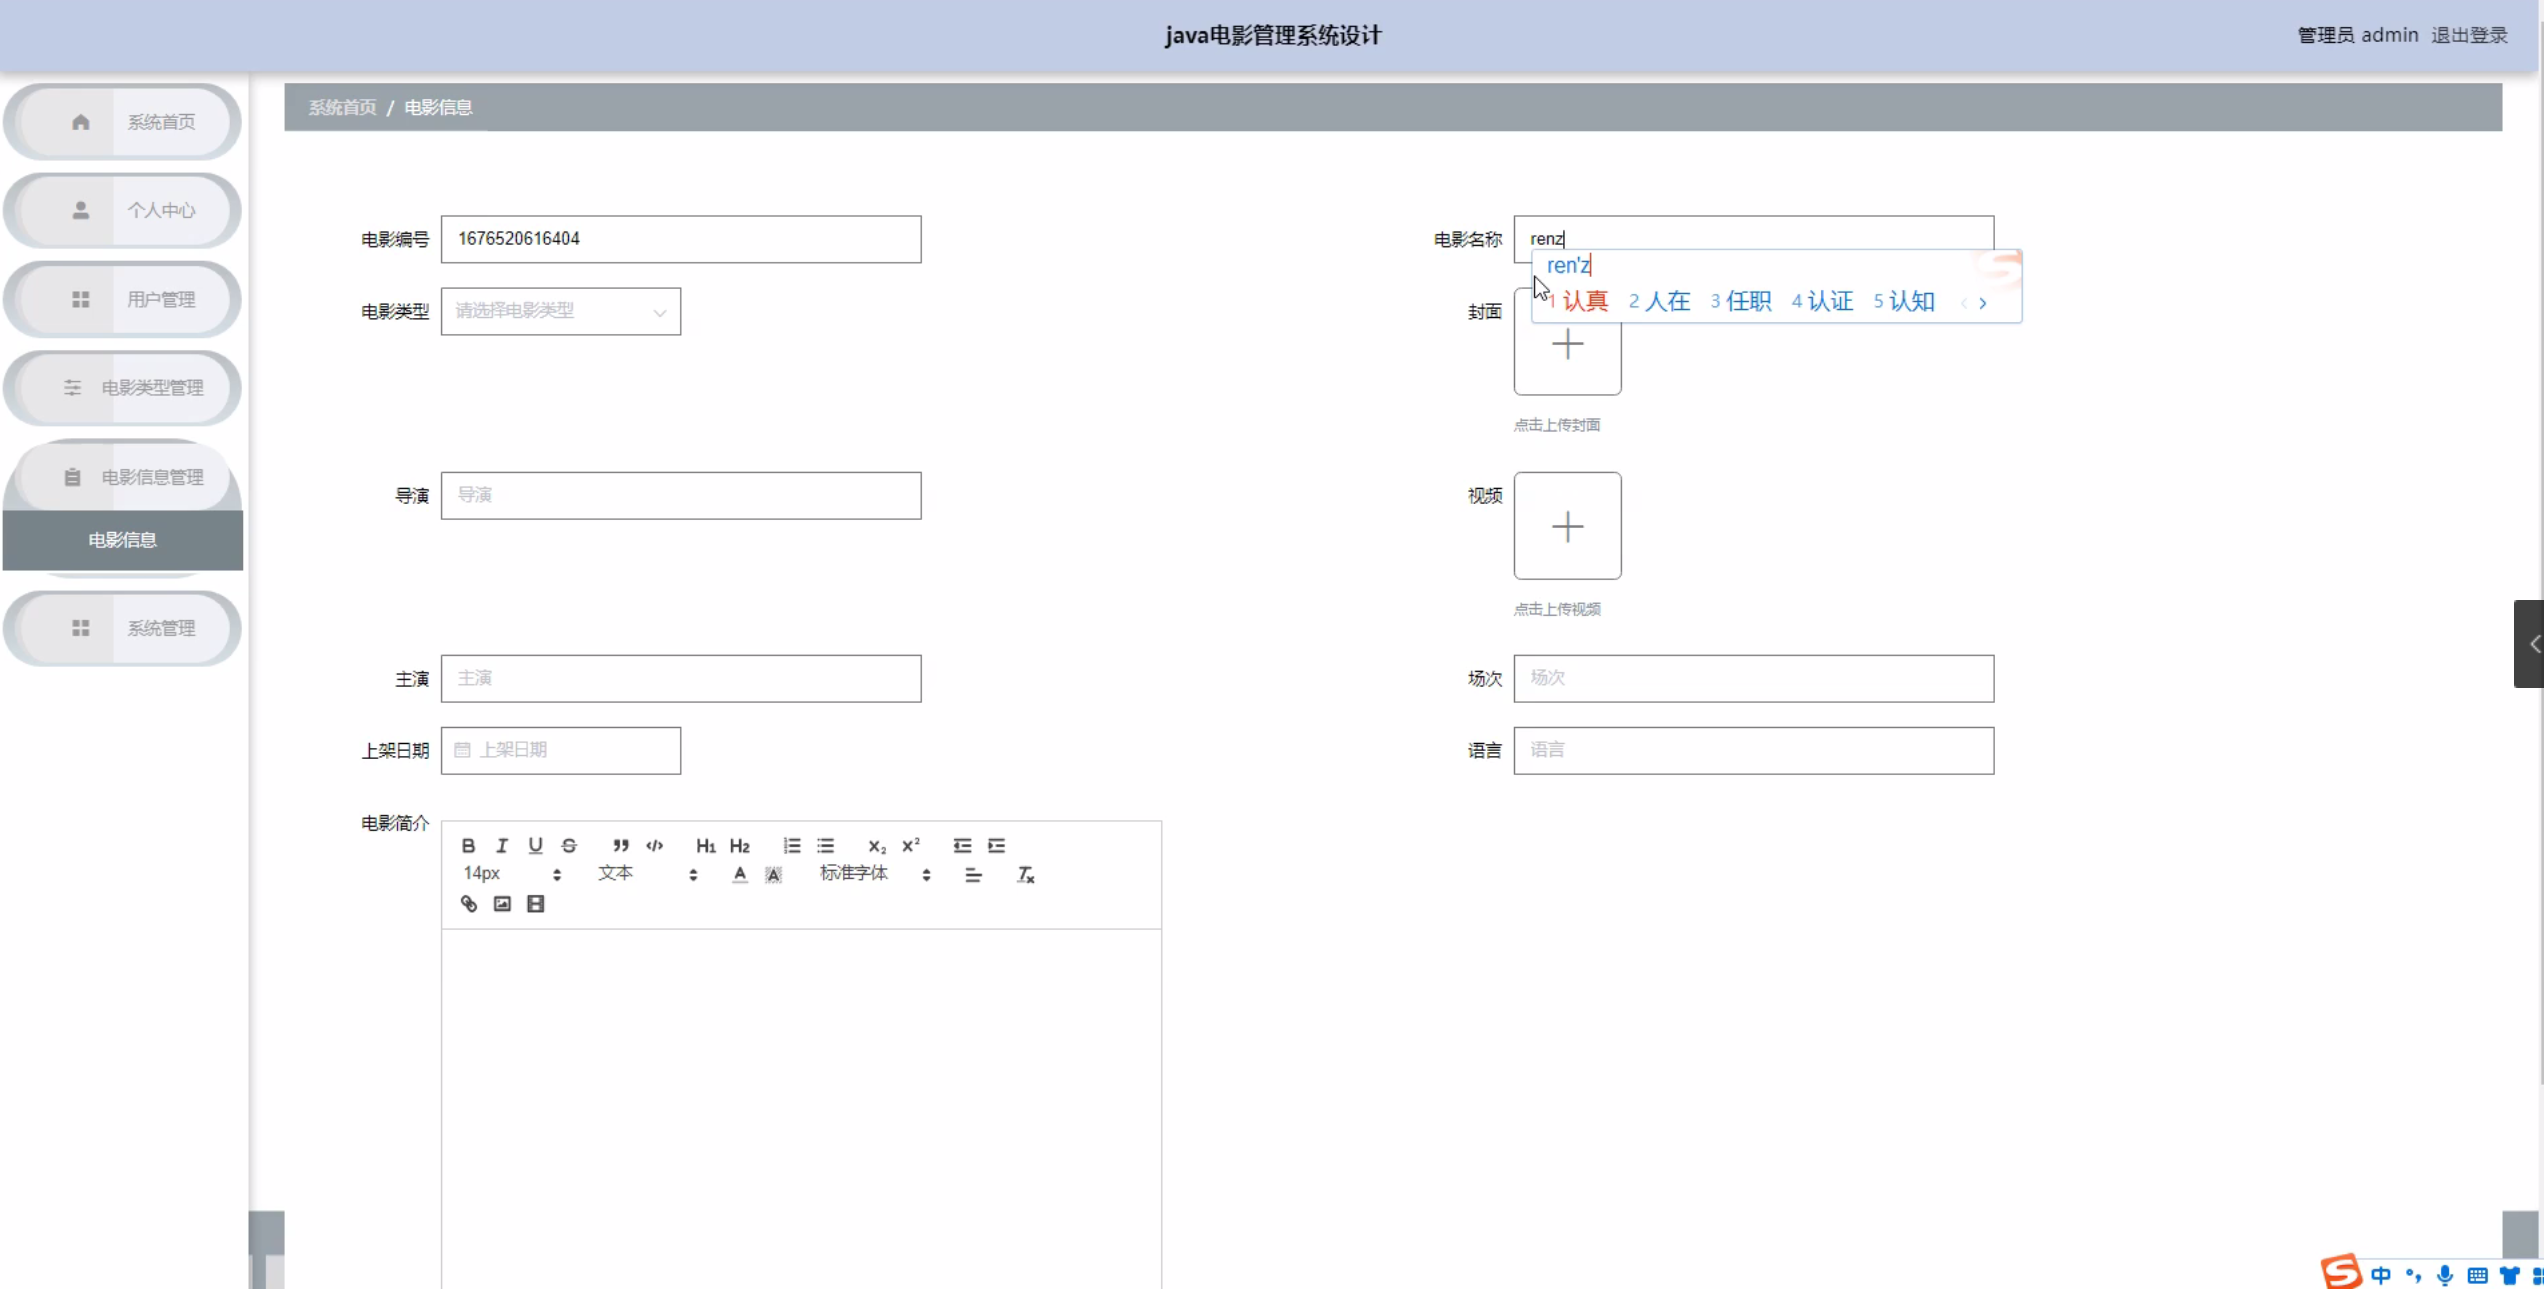Open 个人中心 in the sidebar
The image size is (2544, 1289).
[123, 210]
